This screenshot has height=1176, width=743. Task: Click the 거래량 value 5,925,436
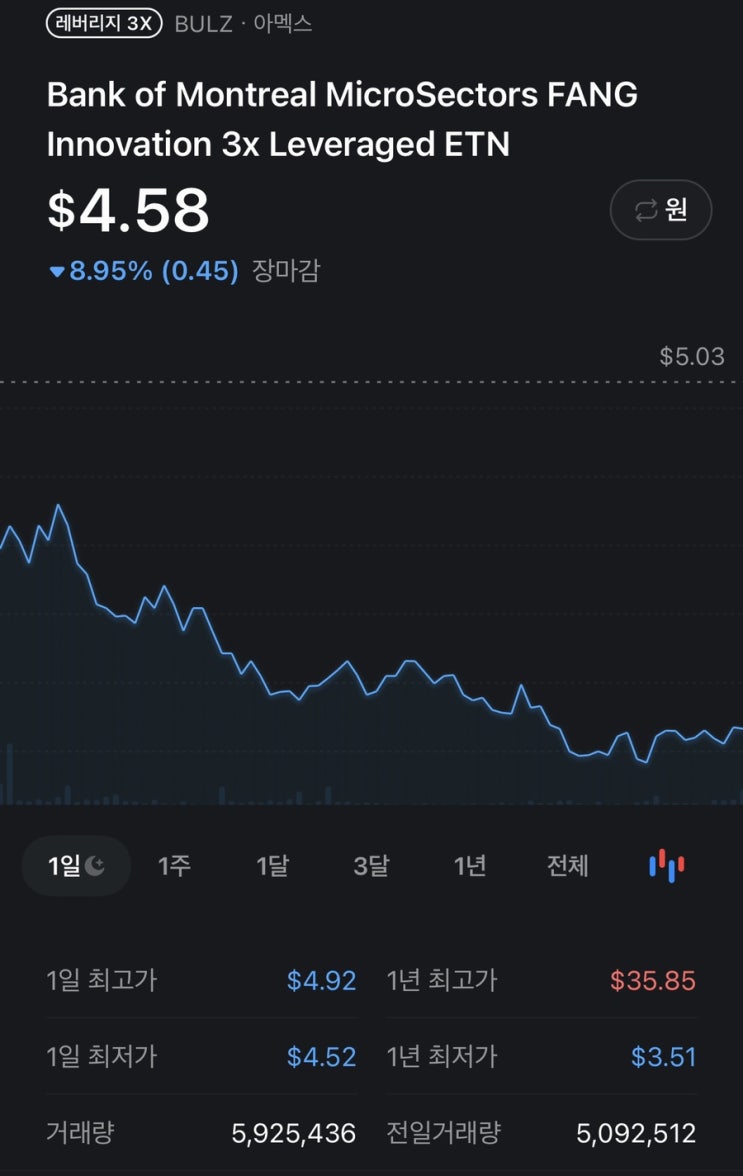coord(294,1132)
